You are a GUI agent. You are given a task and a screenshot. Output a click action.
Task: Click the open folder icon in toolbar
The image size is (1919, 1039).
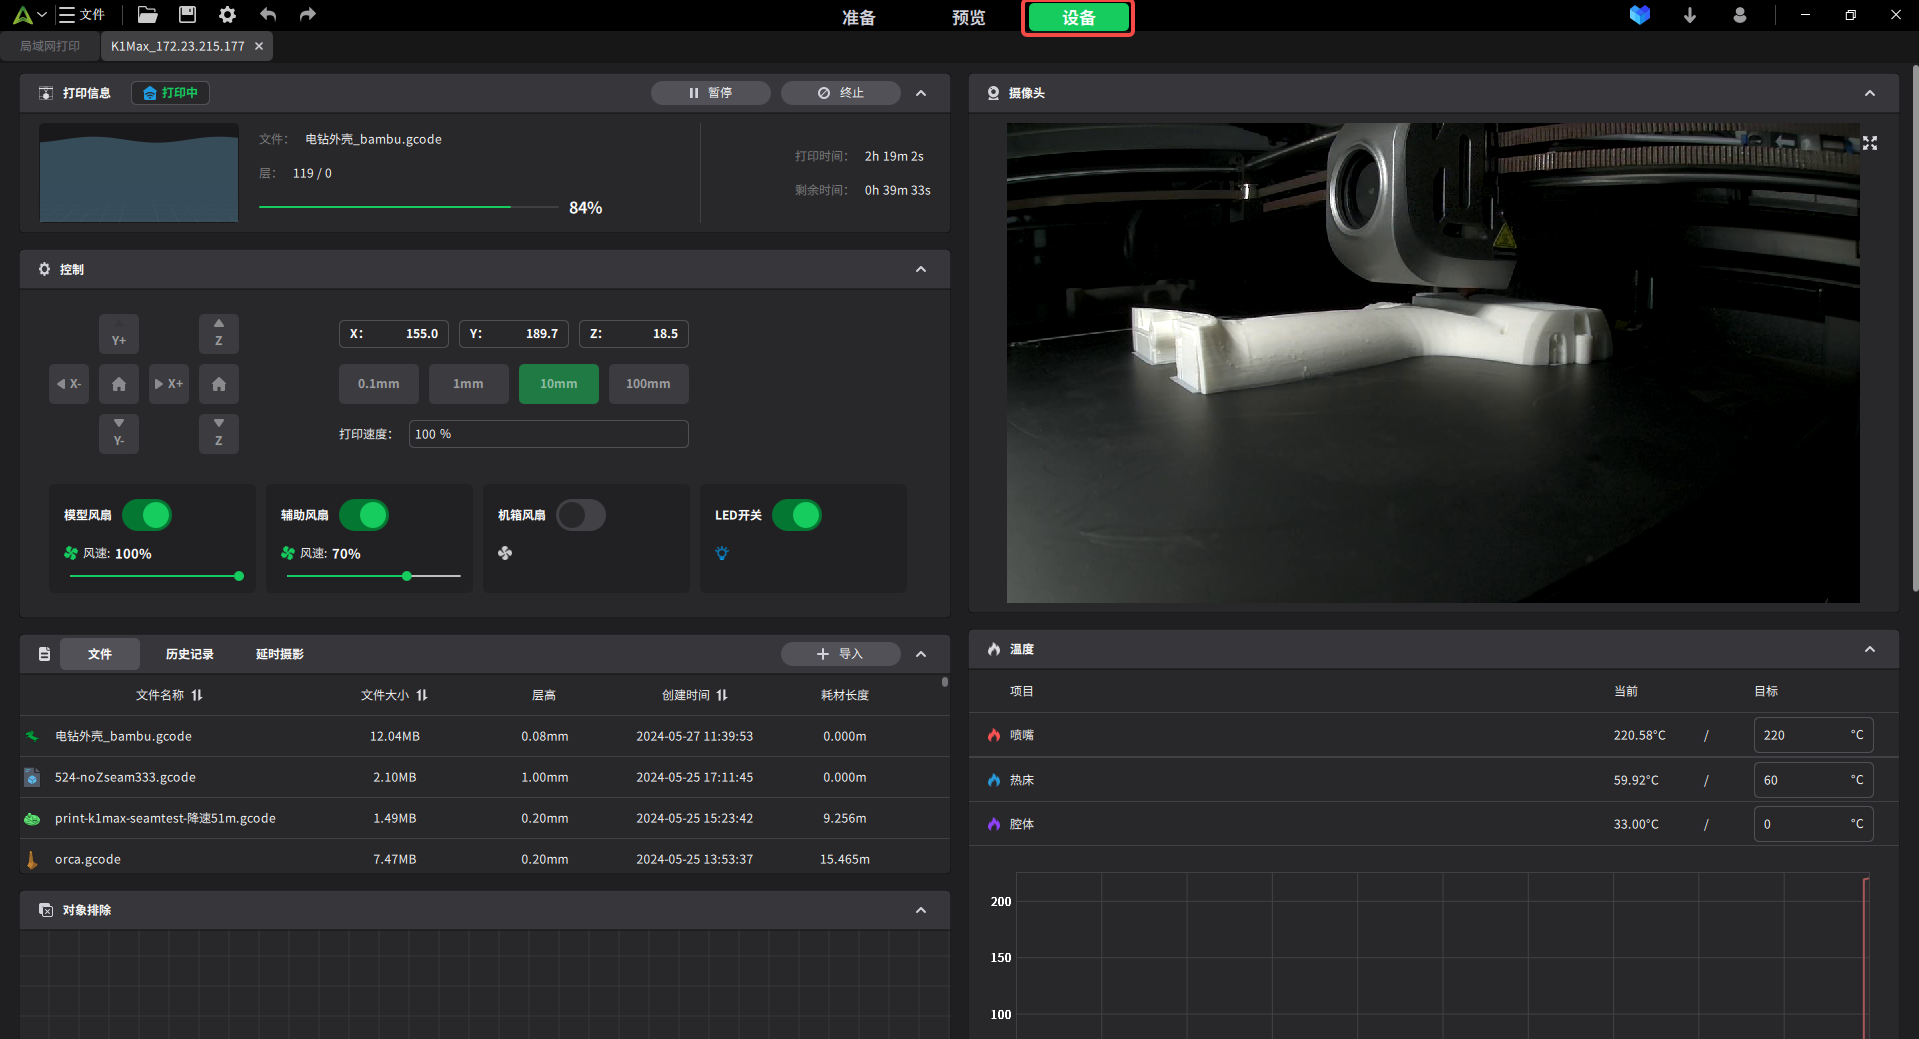pos(147,15)
